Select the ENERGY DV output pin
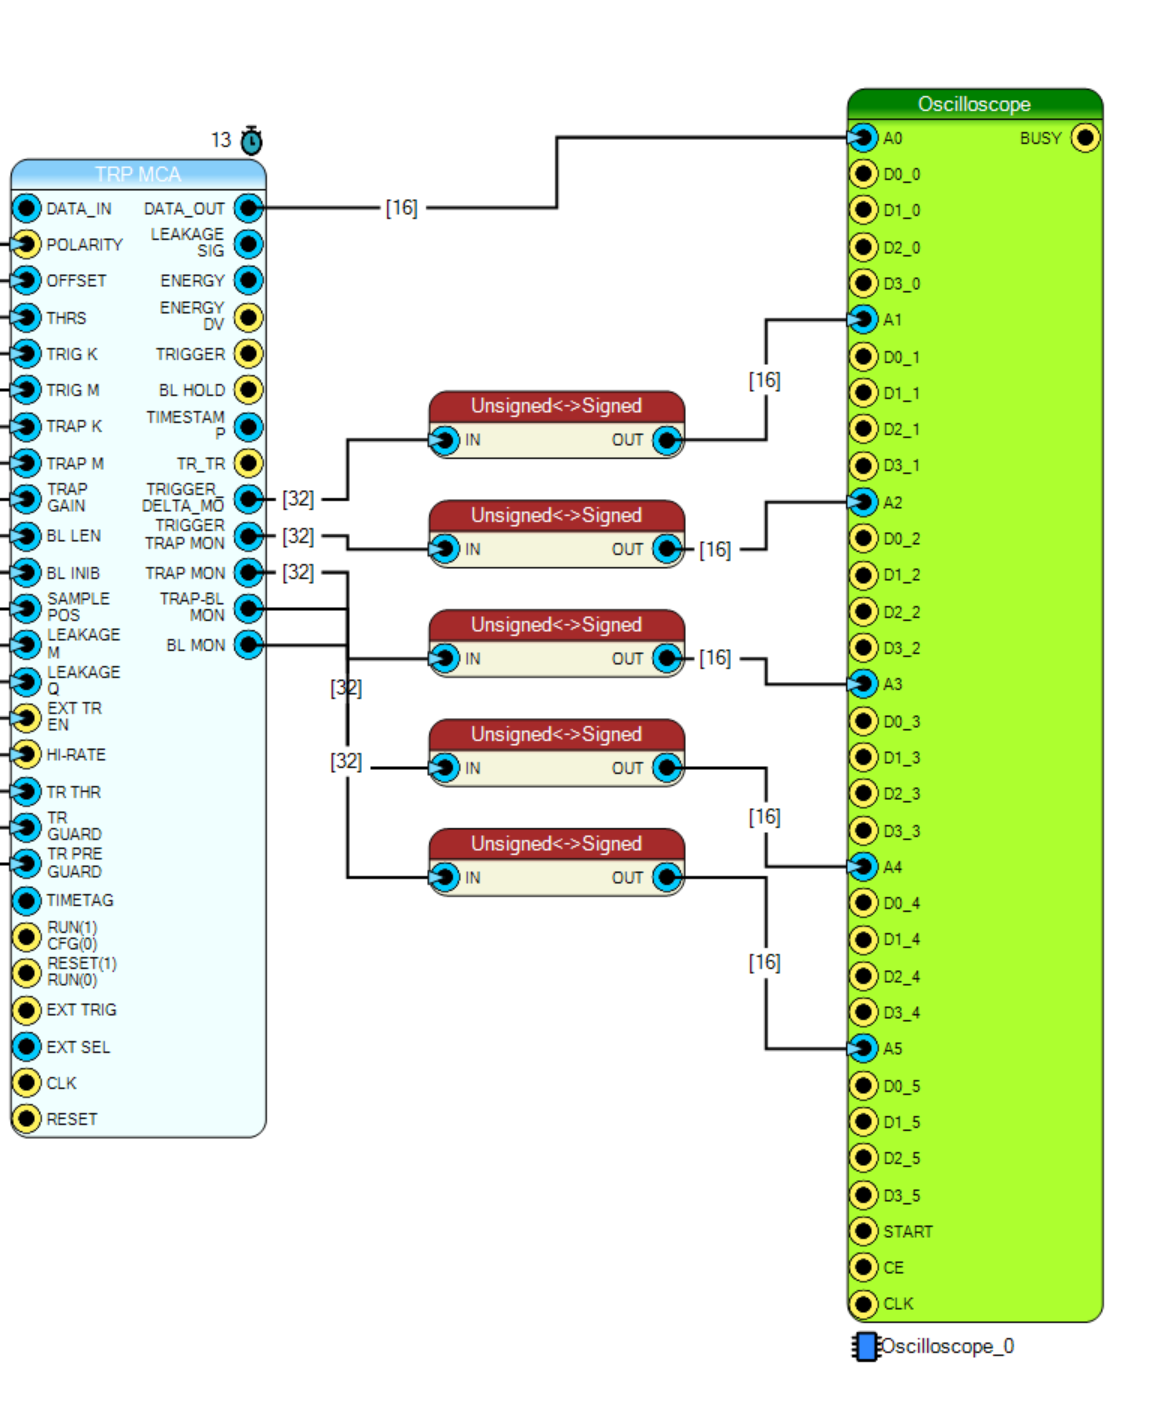 (x=249, y=317)
